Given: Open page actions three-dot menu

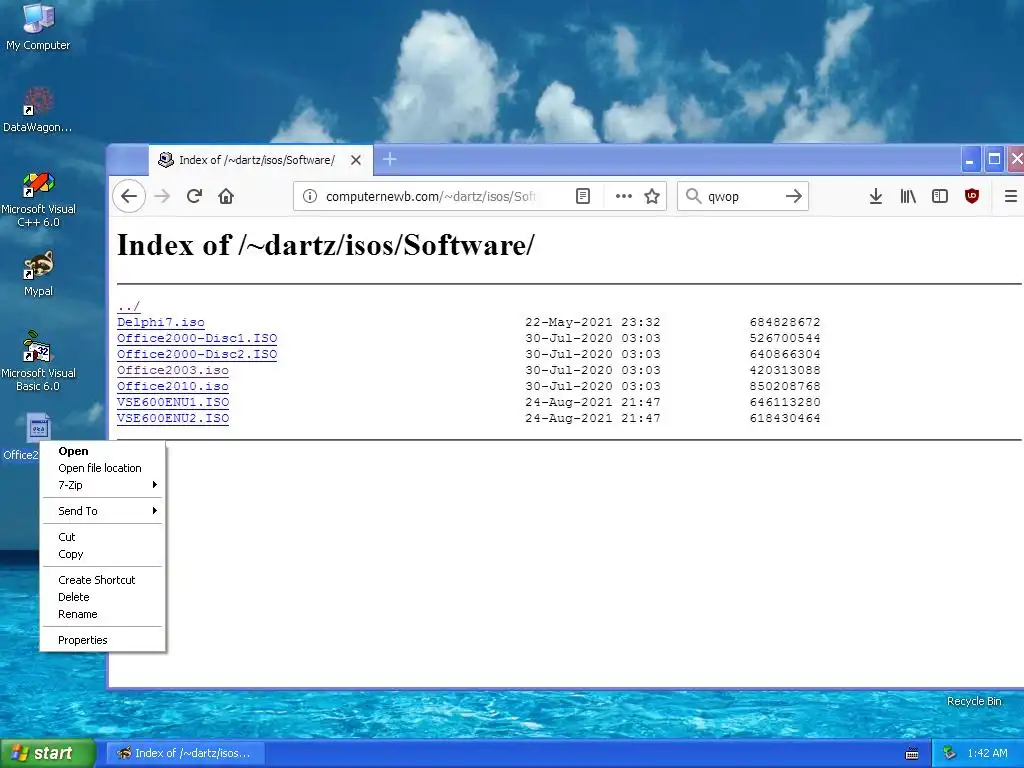Looking at the screenshot, I should 624,196.
